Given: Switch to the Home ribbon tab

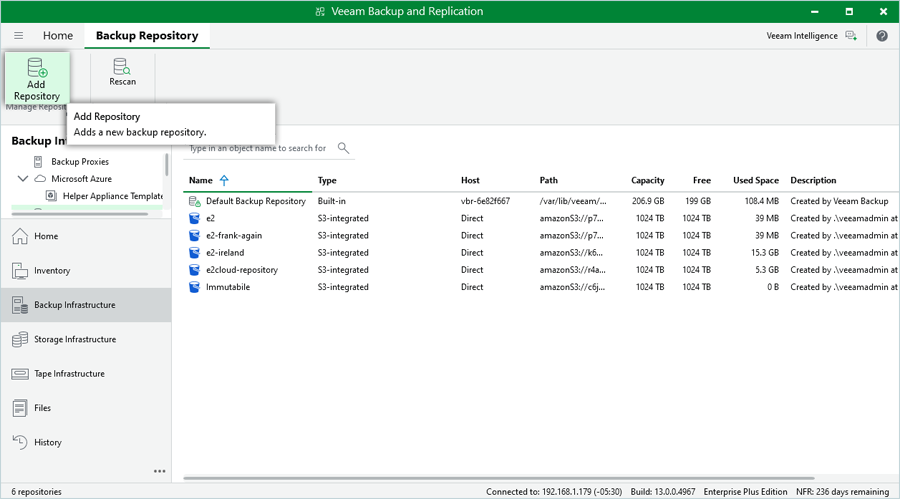Looking at the screenshot, I should pyautogui.click(x=58, y=36).
